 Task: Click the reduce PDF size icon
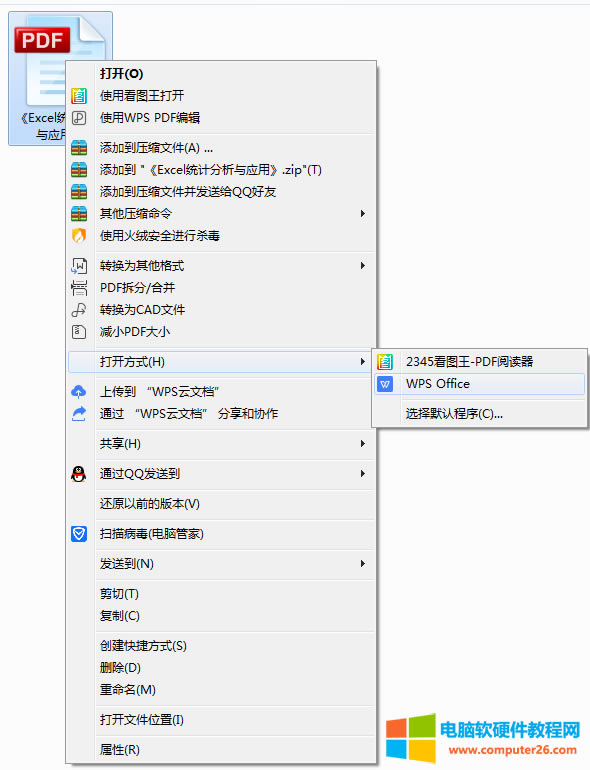click(x=79, y=332)
